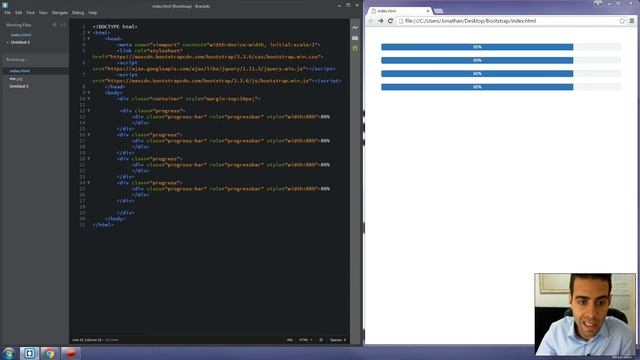Click the closing </body> tag on line 30
Screen dimensions: 640x360
tap(115, 218)
